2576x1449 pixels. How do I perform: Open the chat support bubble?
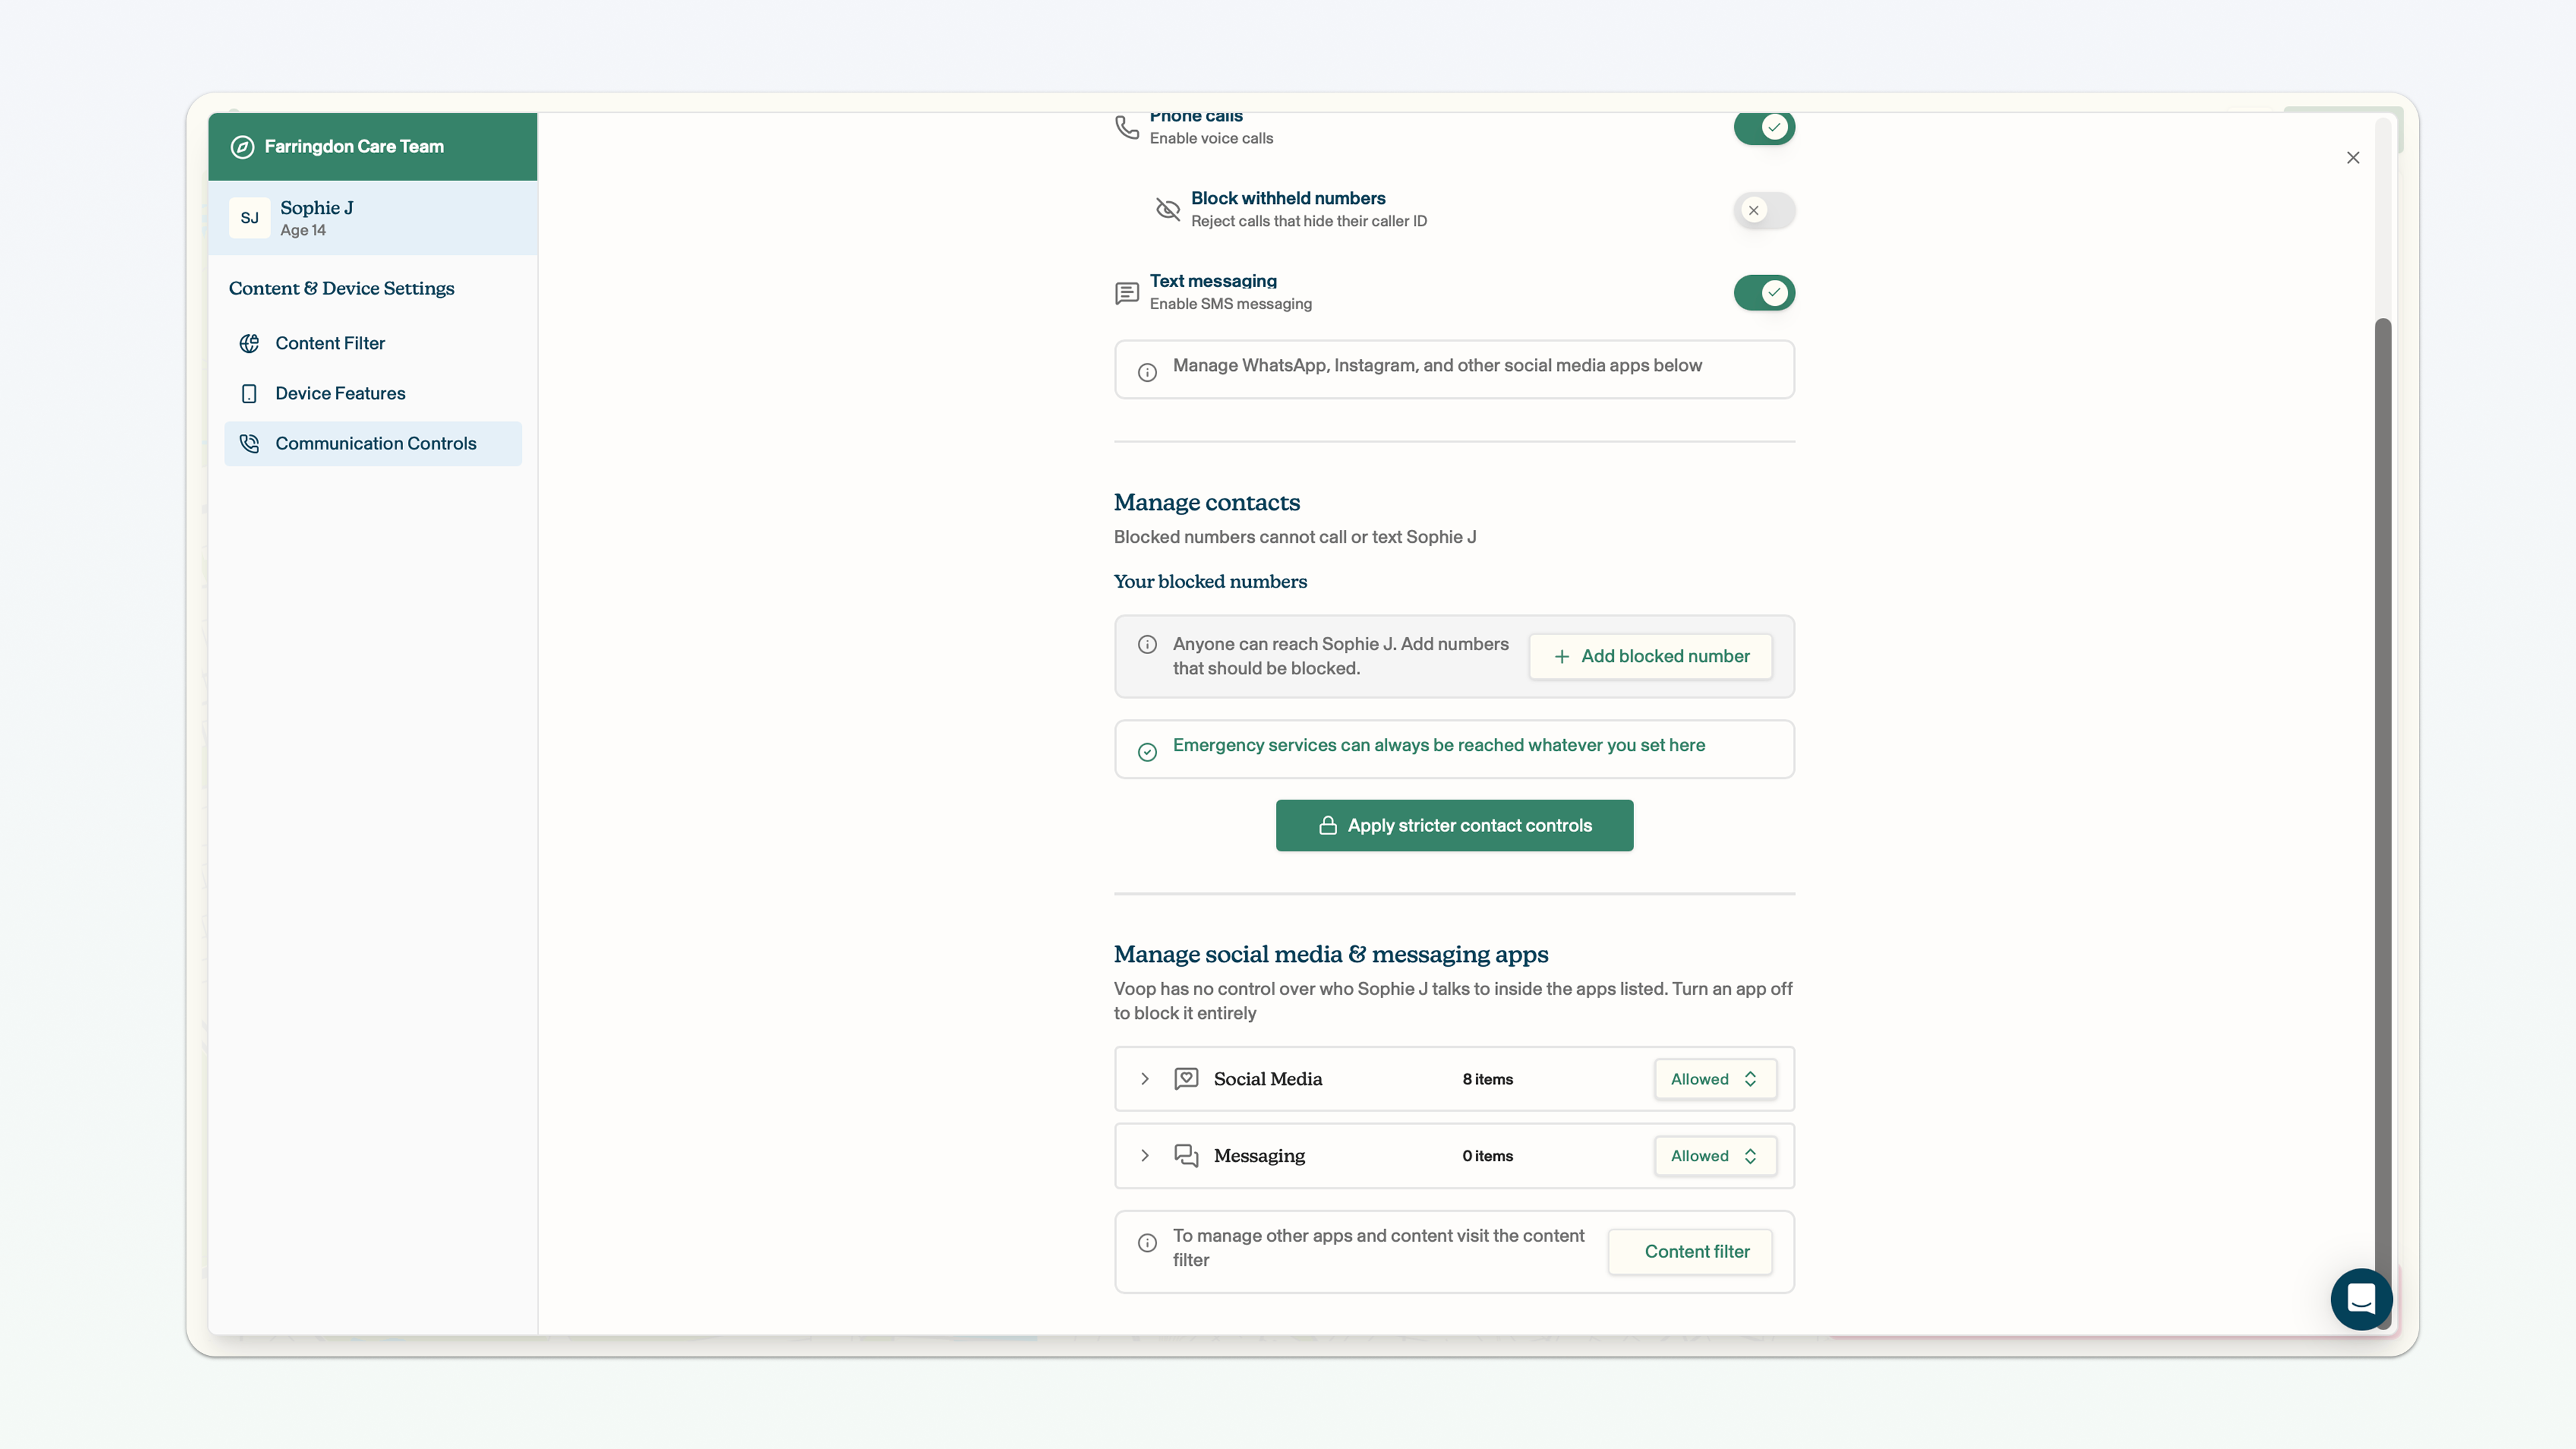(2361, 1299)
